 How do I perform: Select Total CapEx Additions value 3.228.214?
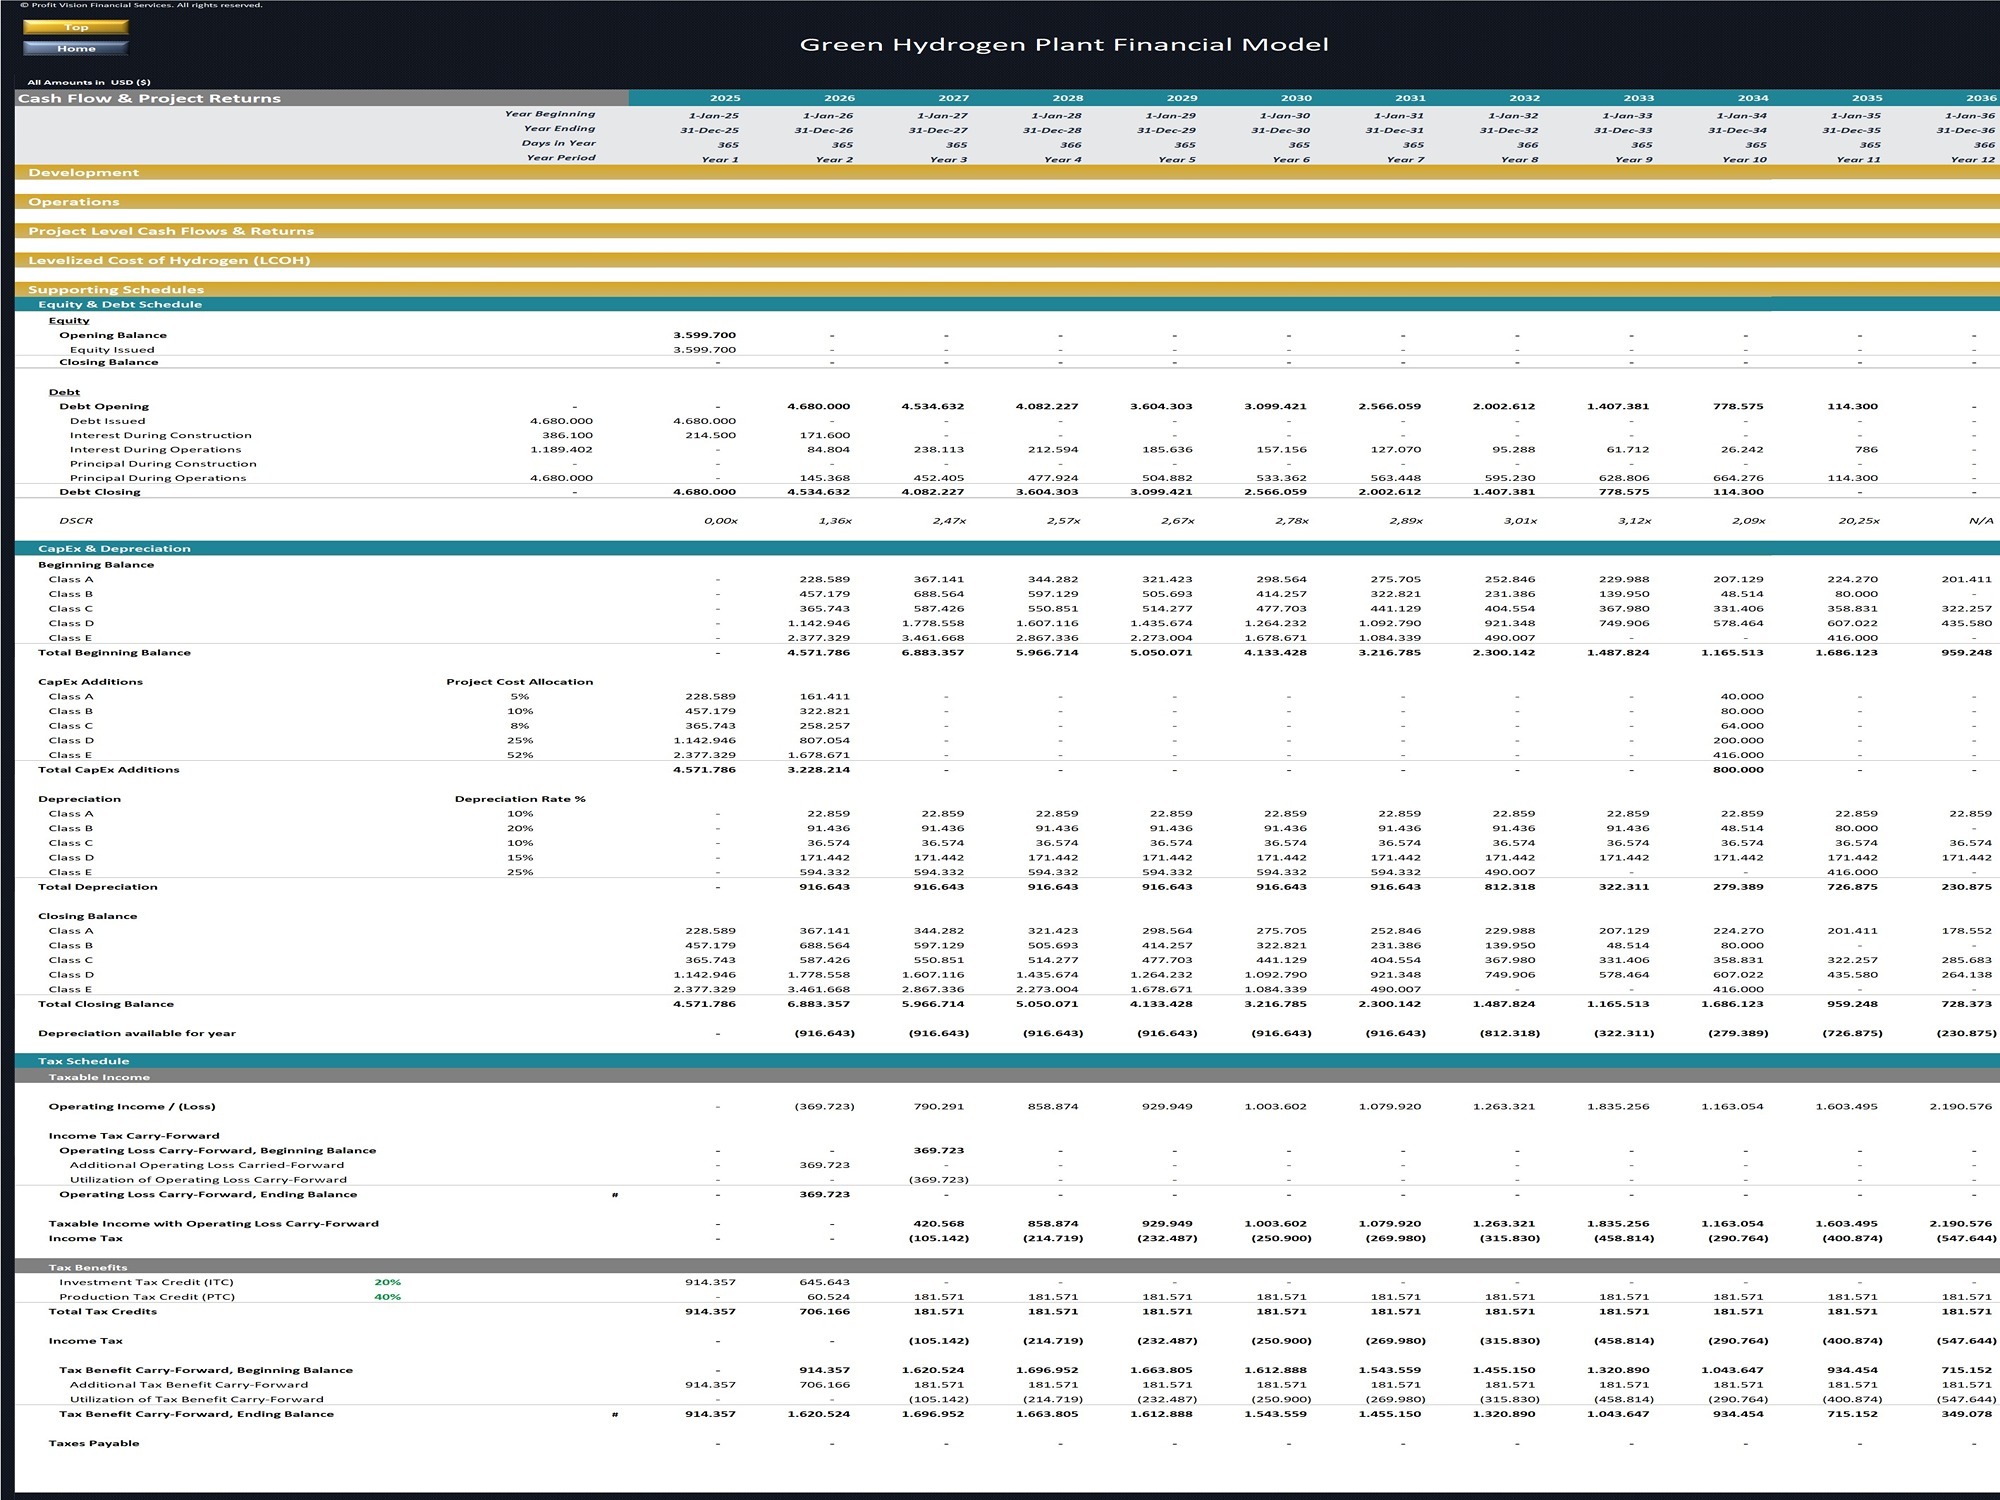818,770
